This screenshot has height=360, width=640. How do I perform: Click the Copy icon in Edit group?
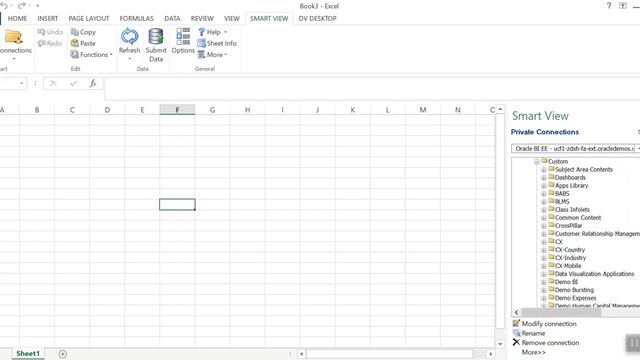[x=75, y=32]
